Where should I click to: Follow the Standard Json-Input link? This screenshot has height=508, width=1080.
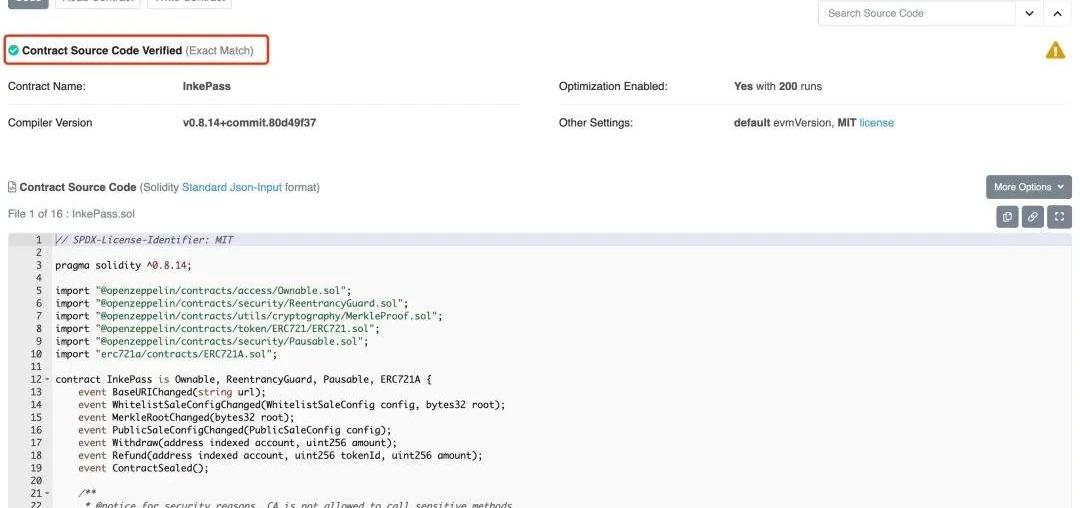[x=231, y=187]
